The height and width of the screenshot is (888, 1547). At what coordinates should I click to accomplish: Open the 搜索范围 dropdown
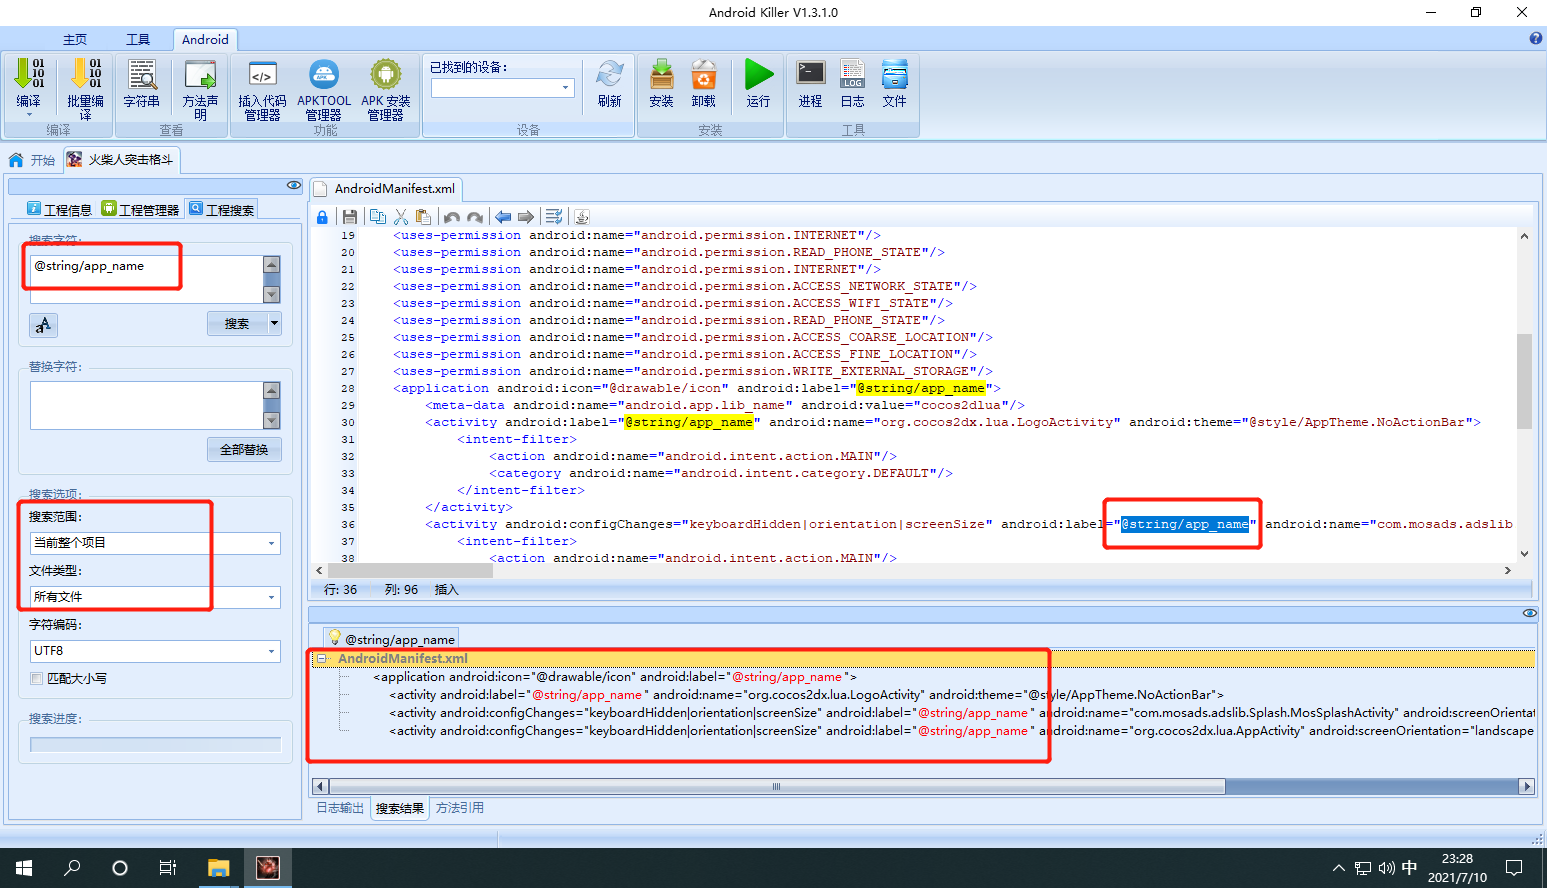tap(155, 543)
